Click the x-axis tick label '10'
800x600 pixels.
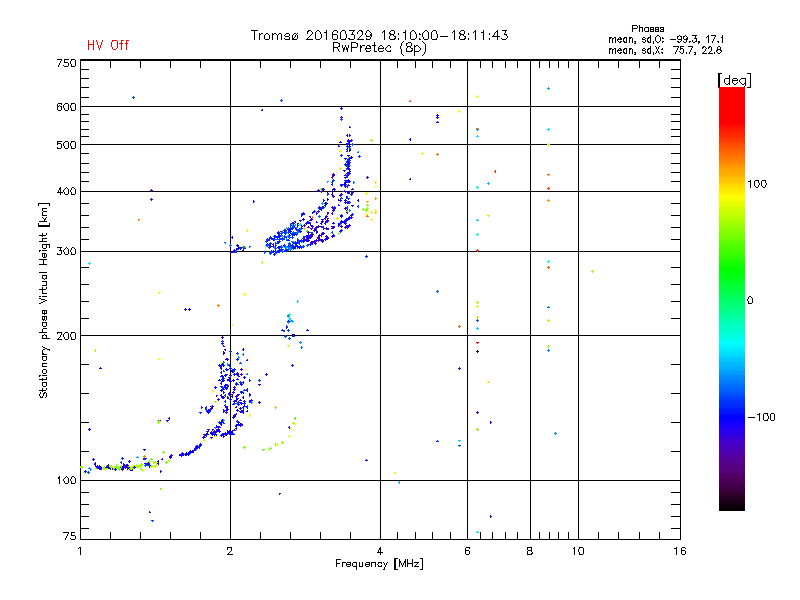tap(578, 551)
